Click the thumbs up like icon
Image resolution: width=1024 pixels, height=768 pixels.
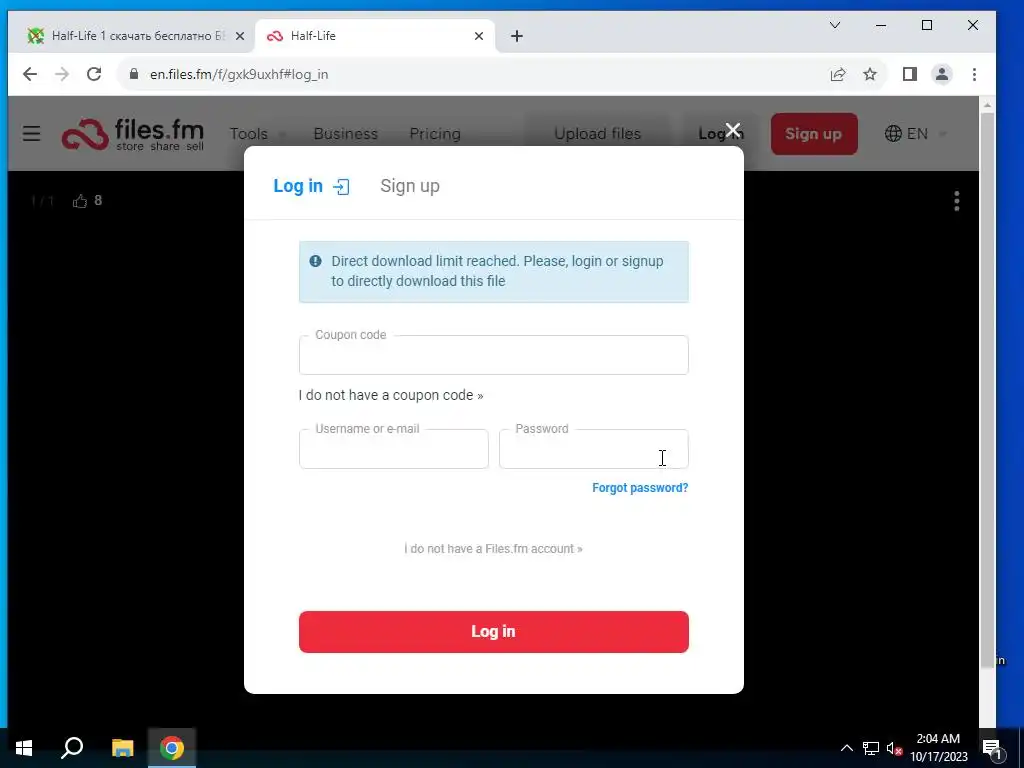80,201
